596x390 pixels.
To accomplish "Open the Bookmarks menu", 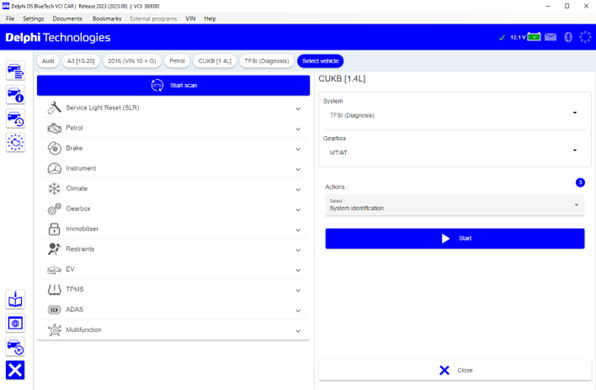I will point(107,19).
